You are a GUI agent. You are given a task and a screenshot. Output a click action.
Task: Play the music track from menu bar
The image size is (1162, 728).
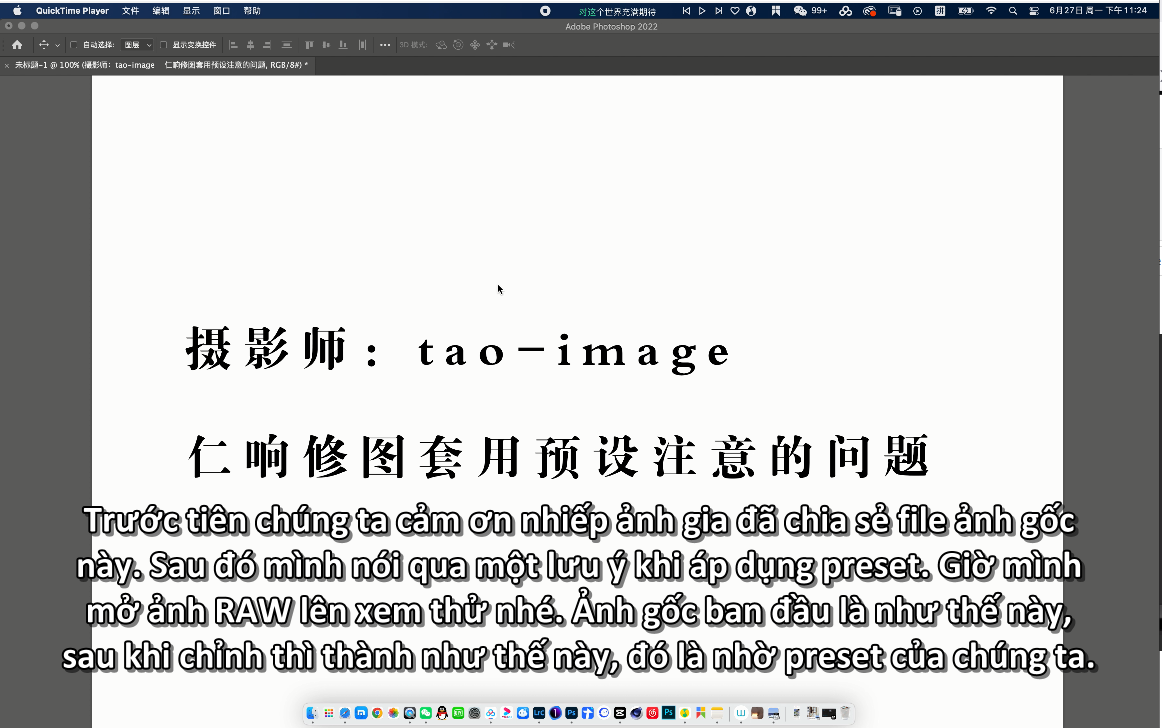click(702, 10)
